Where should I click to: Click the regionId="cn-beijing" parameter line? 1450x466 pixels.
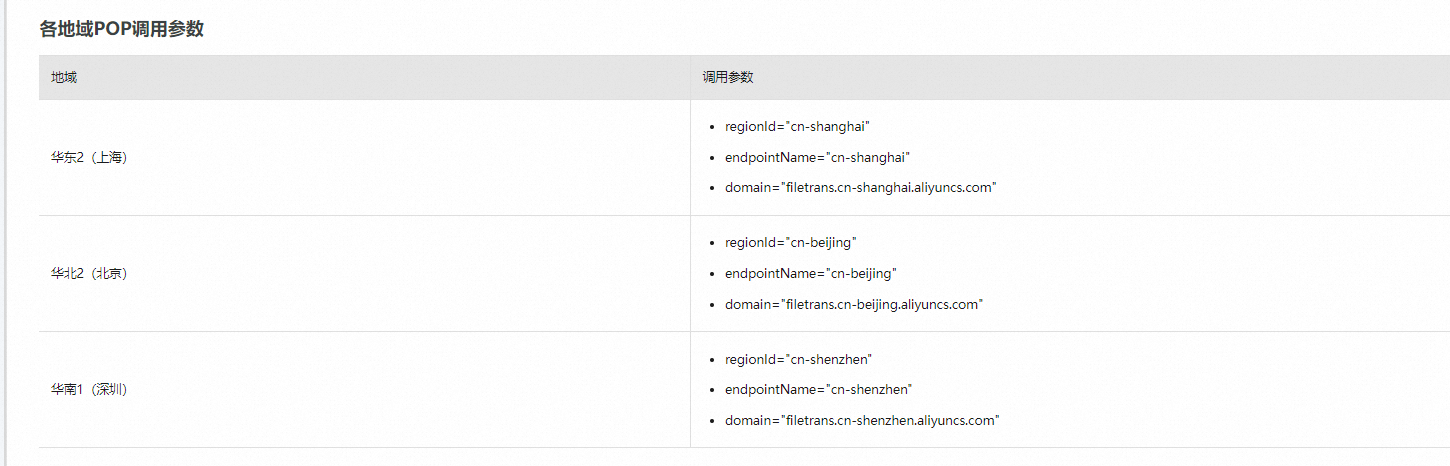tap(790, 243)
